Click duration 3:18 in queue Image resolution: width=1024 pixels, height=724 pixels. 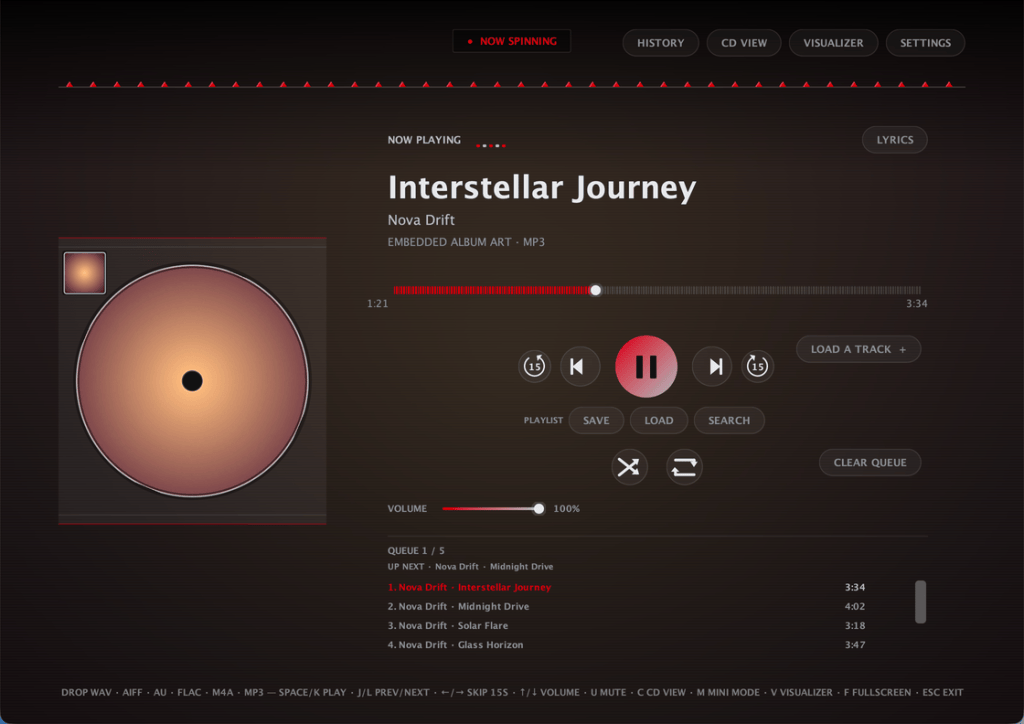855,625
